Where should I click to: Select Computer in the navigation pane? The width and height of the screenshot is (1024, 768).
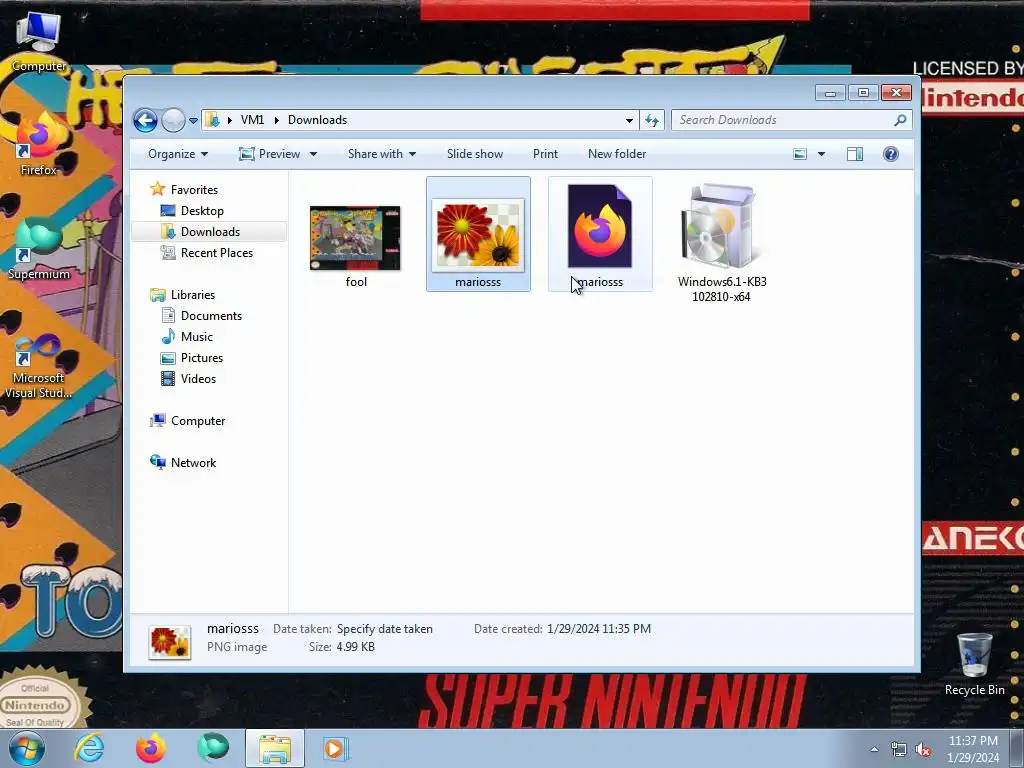click(x=198, y=421)
